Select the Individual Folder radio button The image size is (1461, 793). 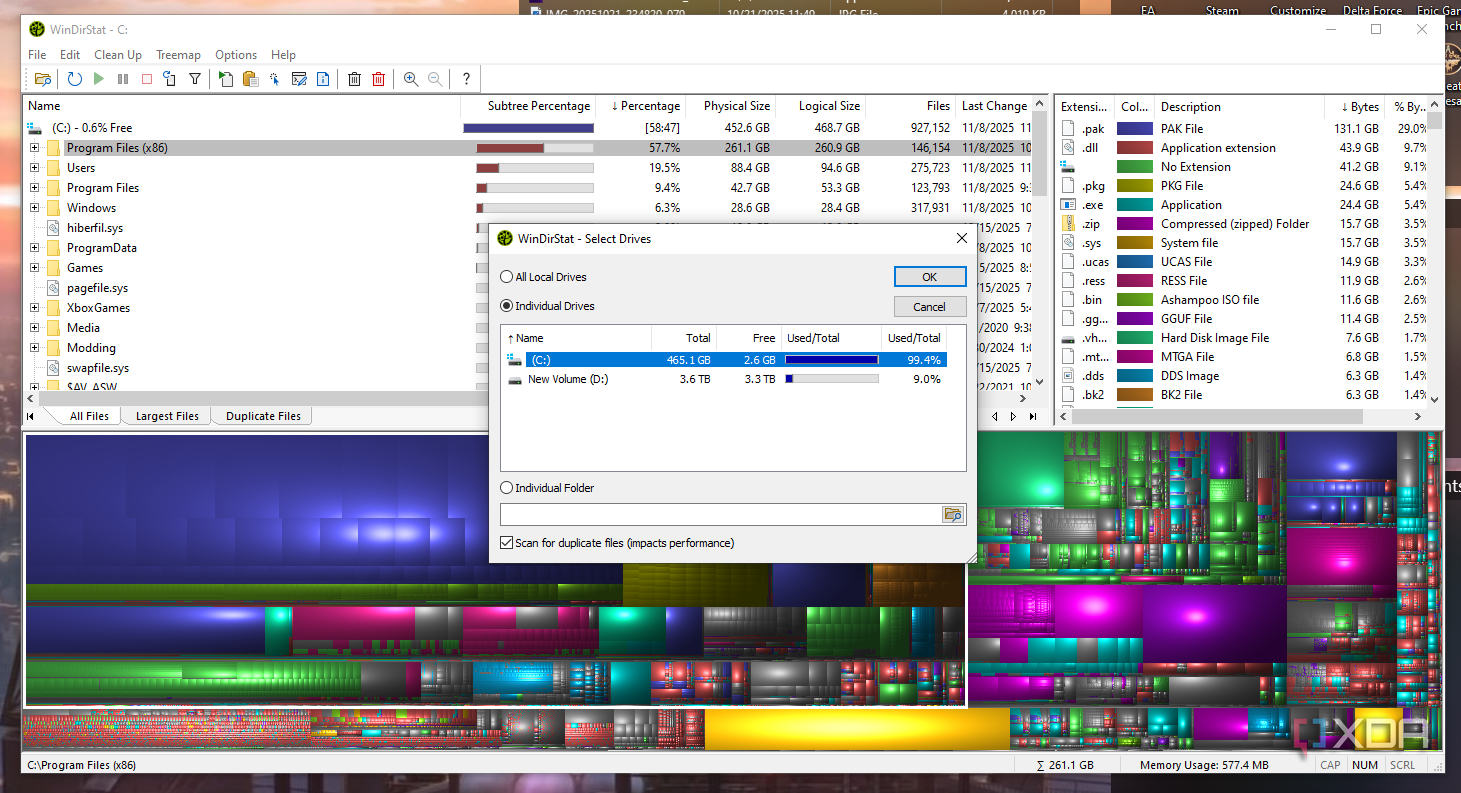click(506, 488)
